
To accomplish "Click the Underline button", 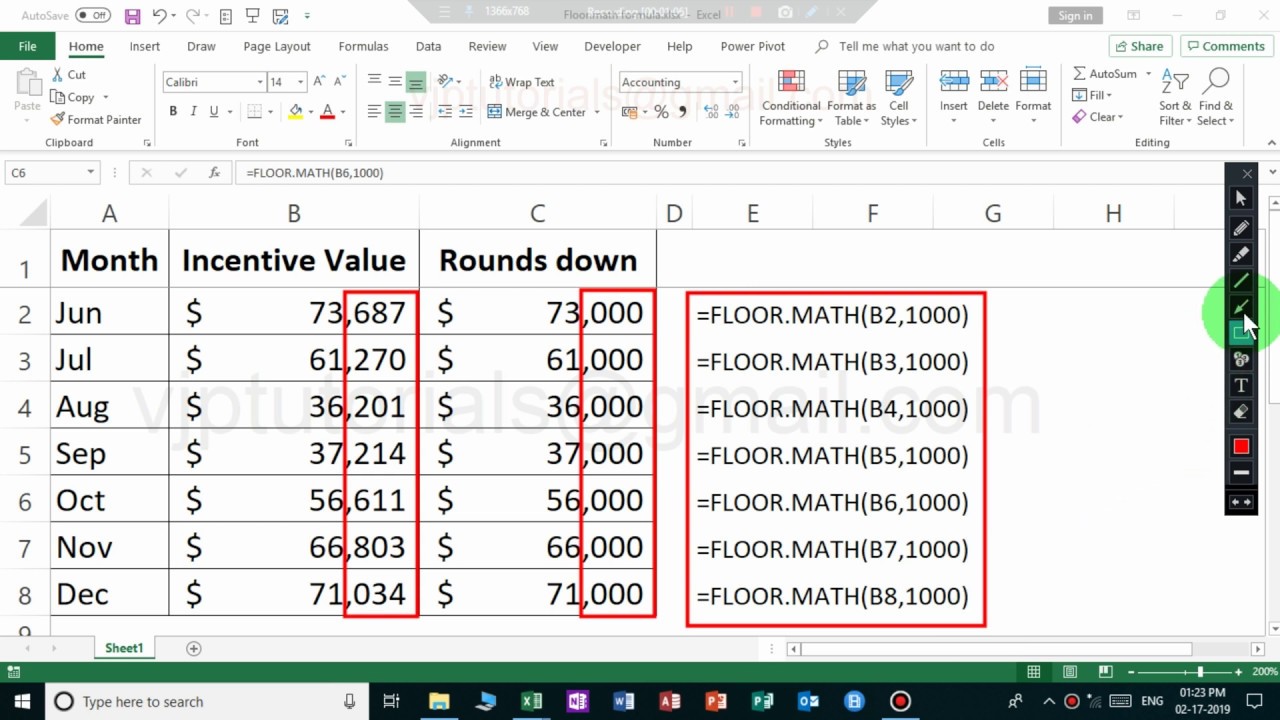I will coord(214,112).
